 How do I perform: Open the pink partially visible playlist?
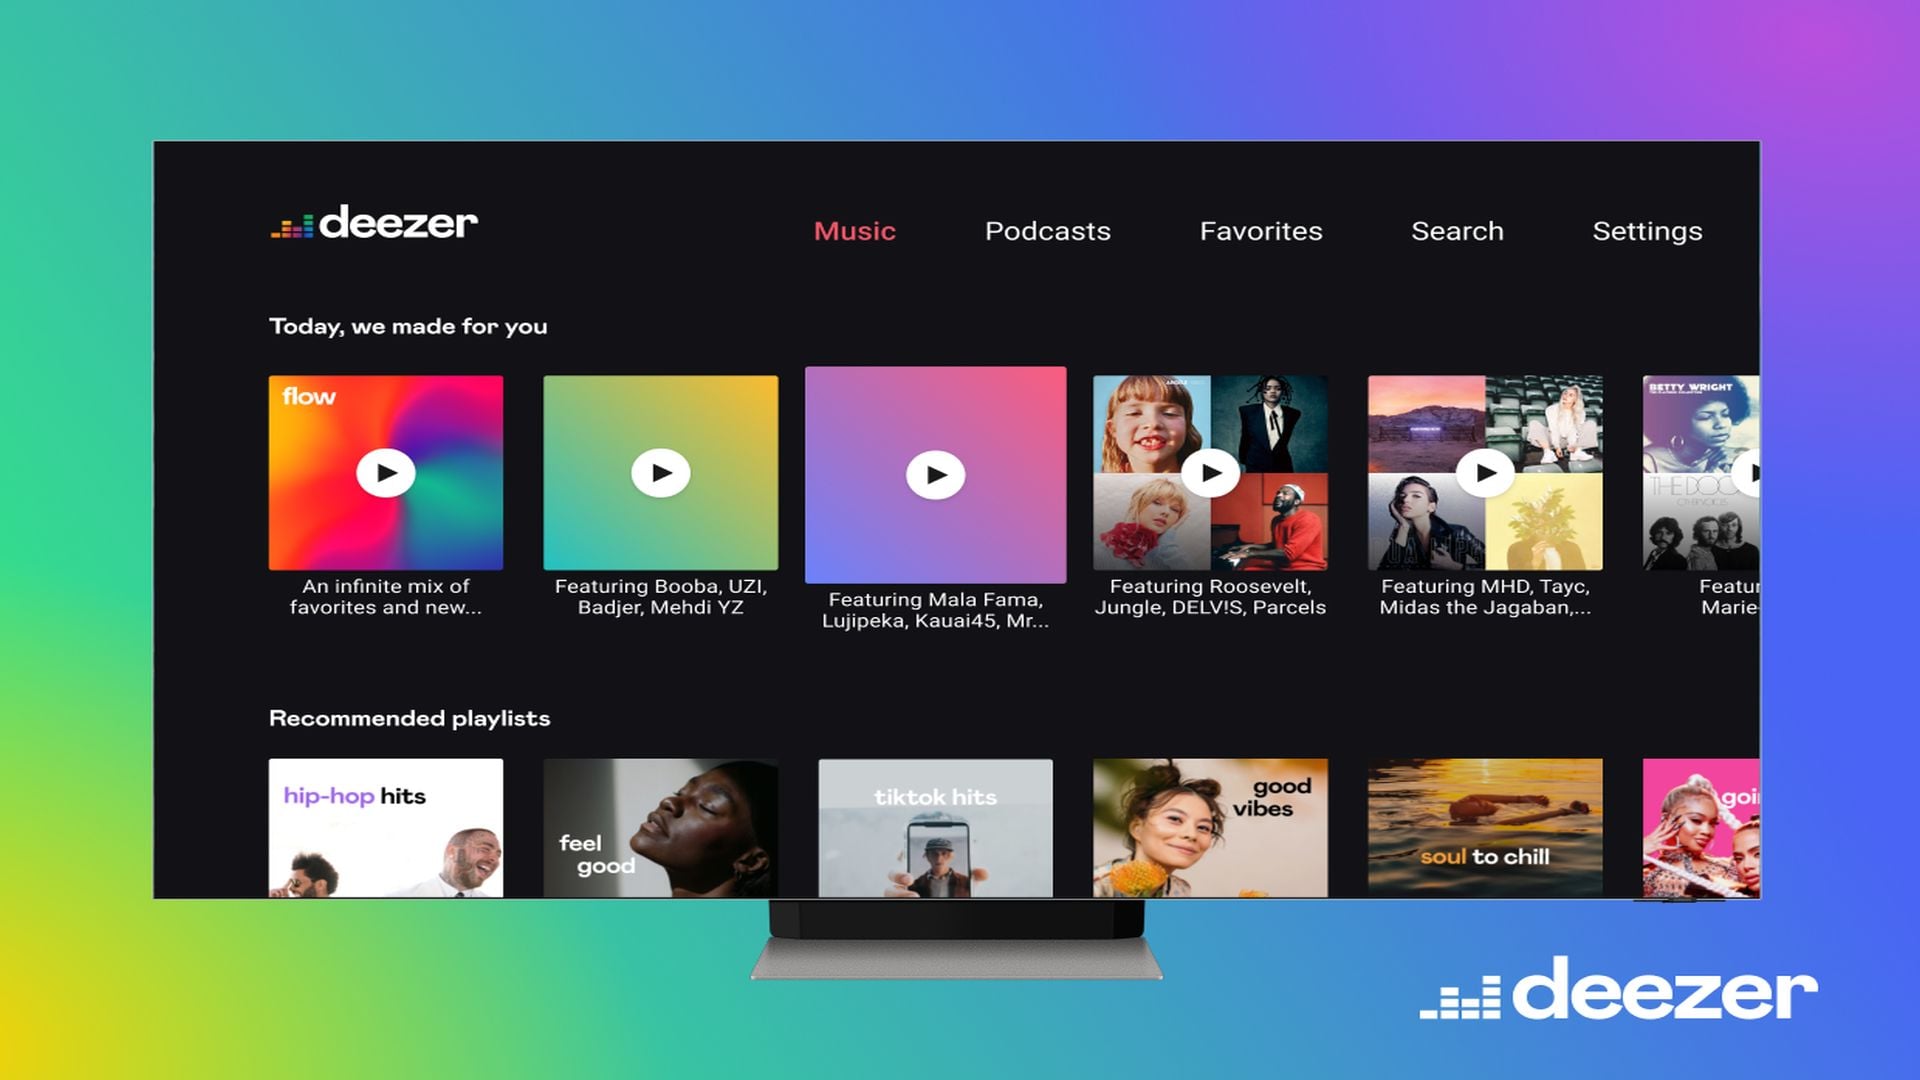coord(1700,828)
